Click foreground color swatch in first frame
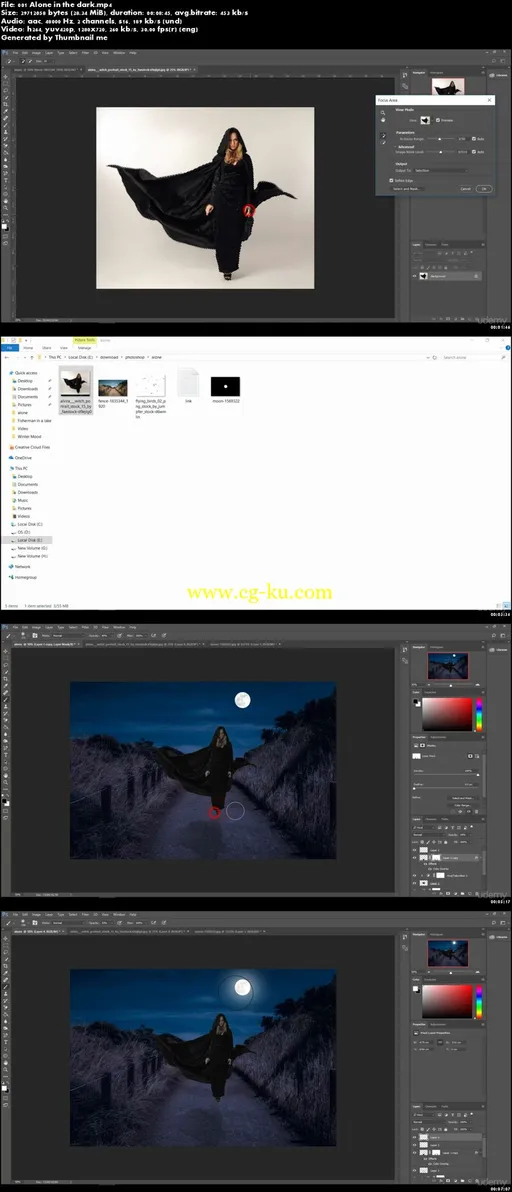The image size is (512, 1192). (x=5, y=225)
